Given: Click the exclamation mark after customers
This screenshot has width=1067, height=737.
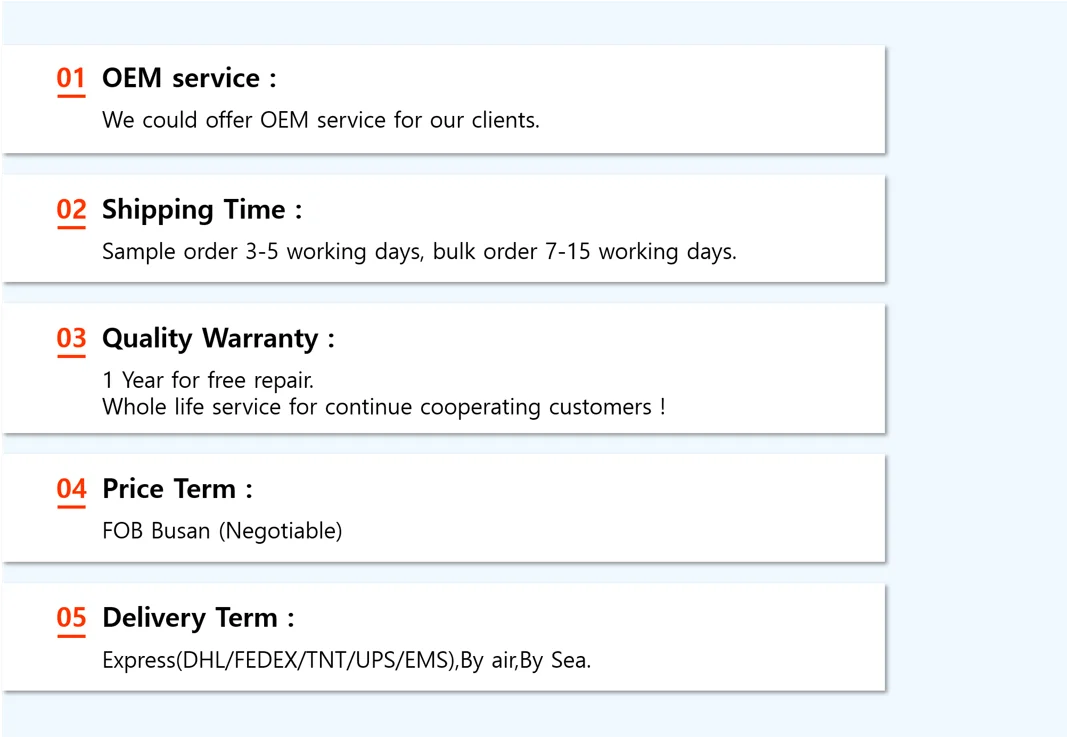Looking at the screenshot, I should [662, 407].
